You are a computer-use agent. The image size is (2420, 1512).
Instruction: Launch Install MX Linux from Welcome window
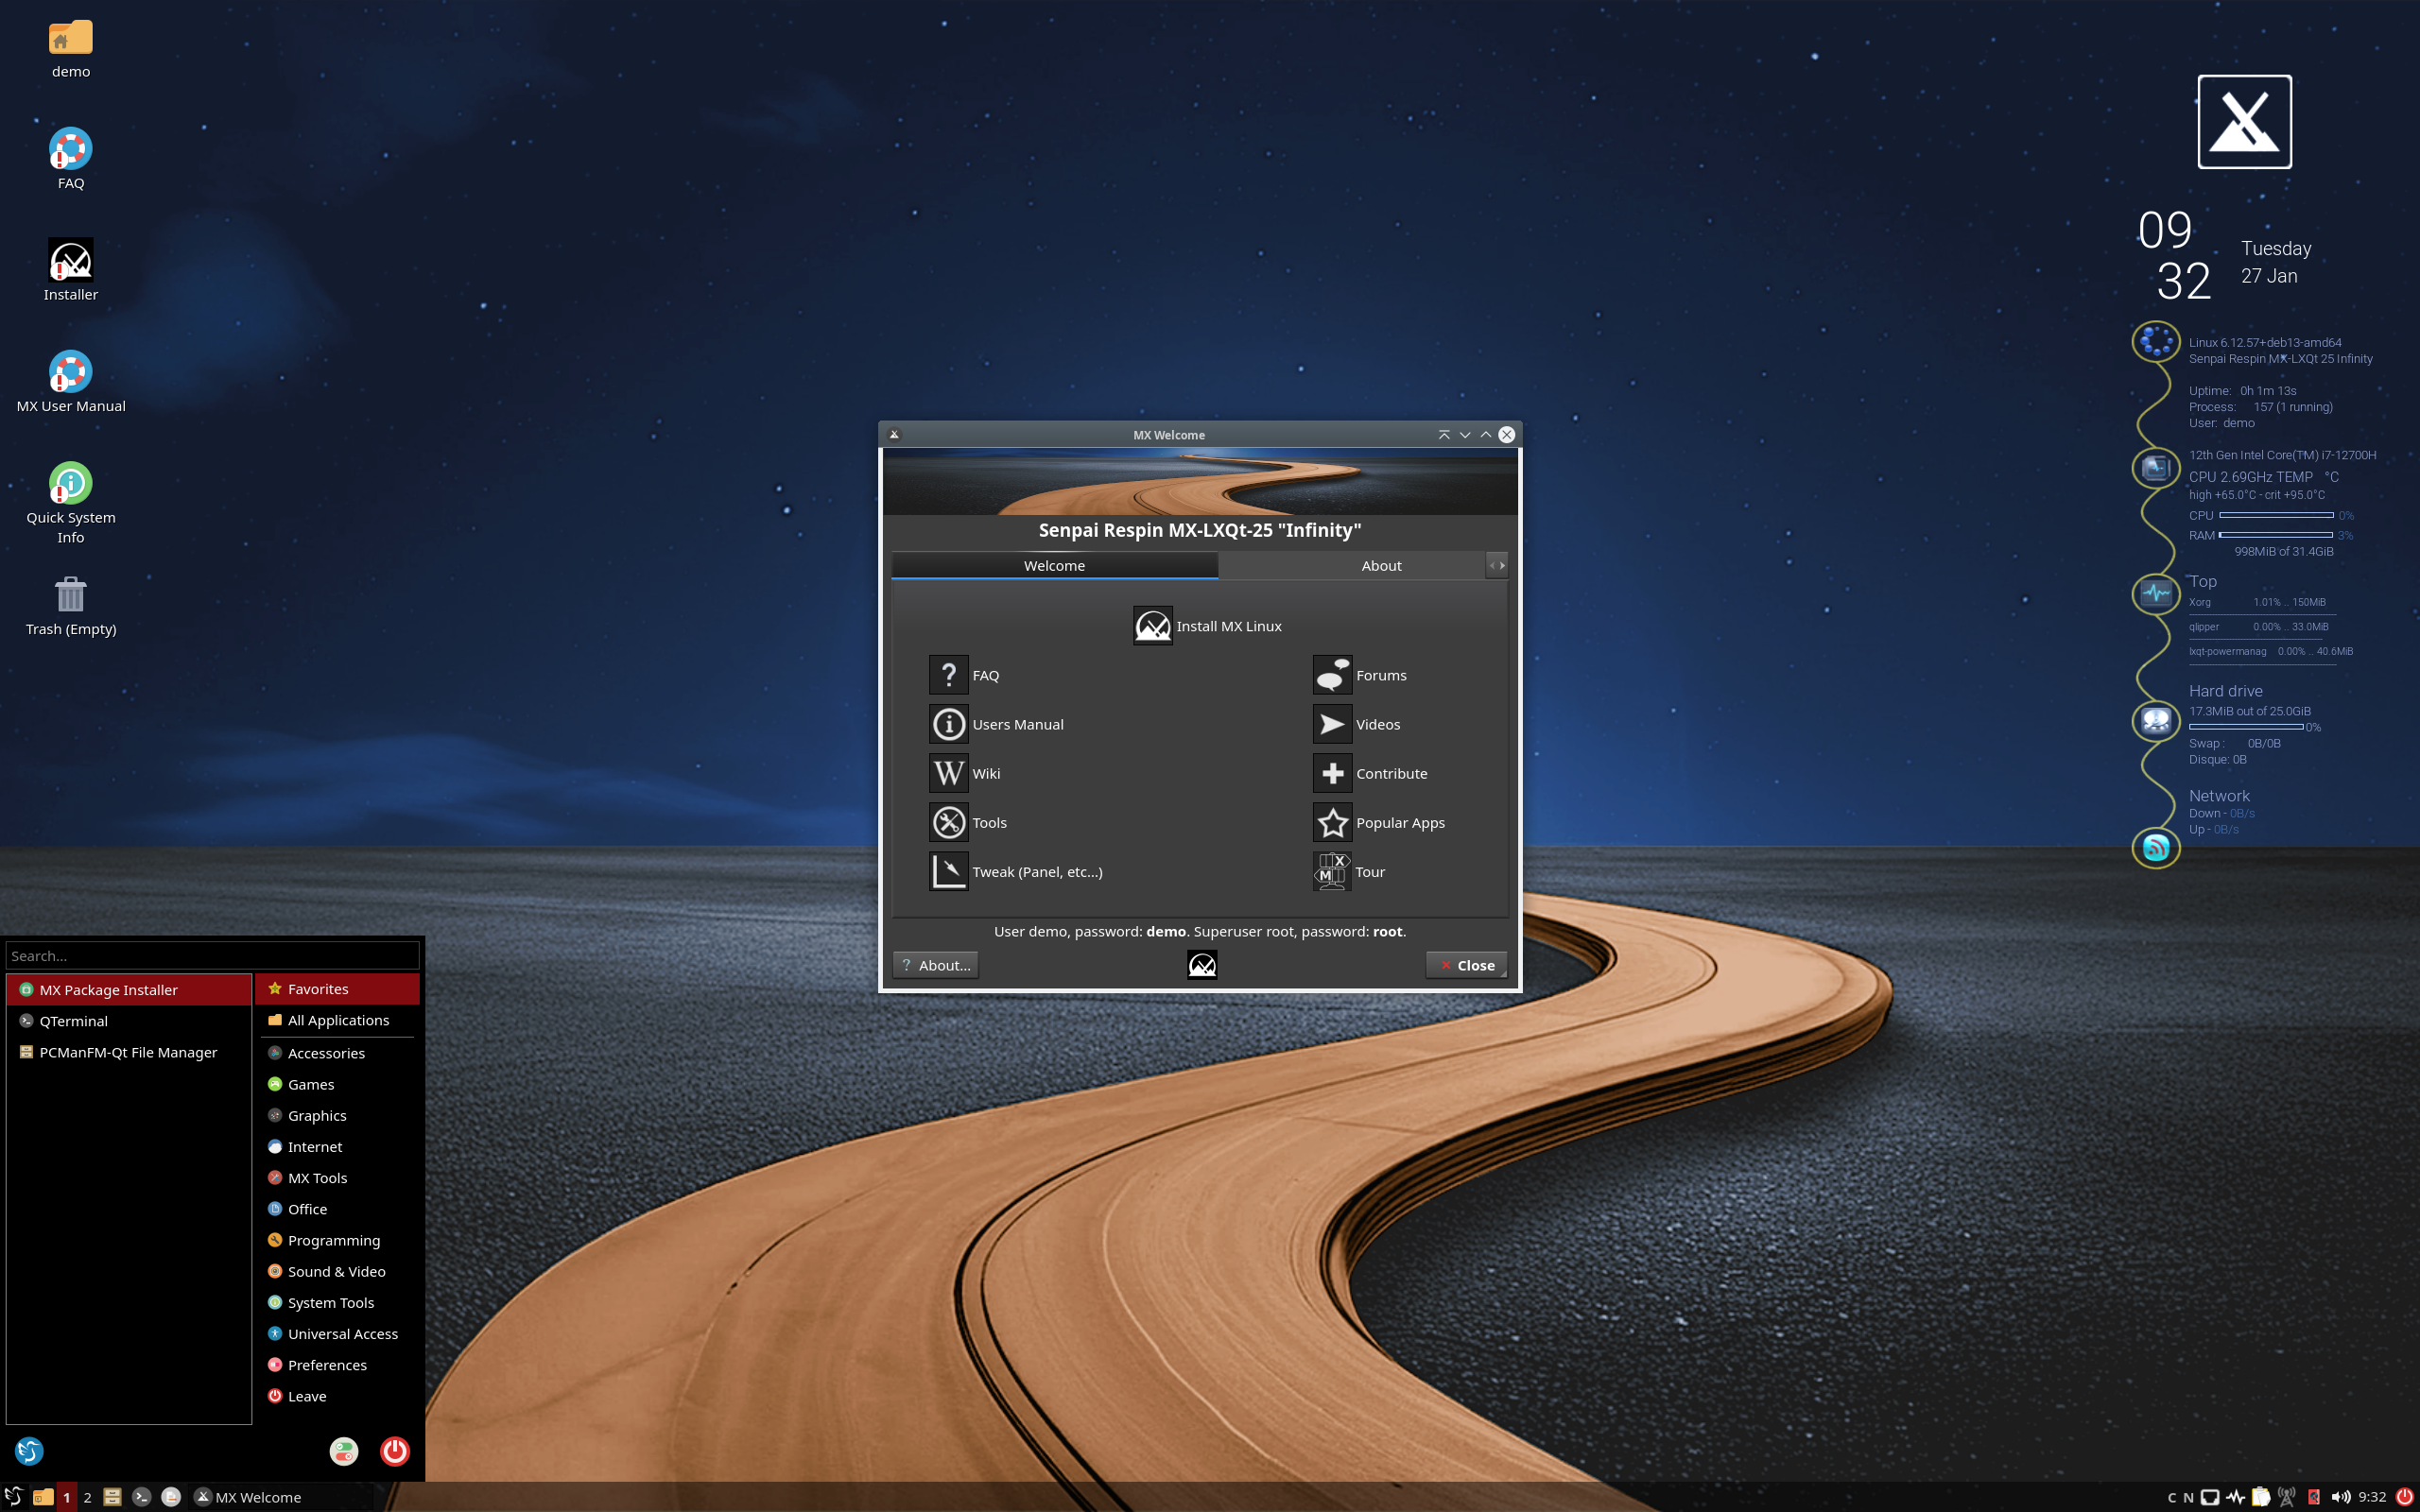click(1207, 626)
